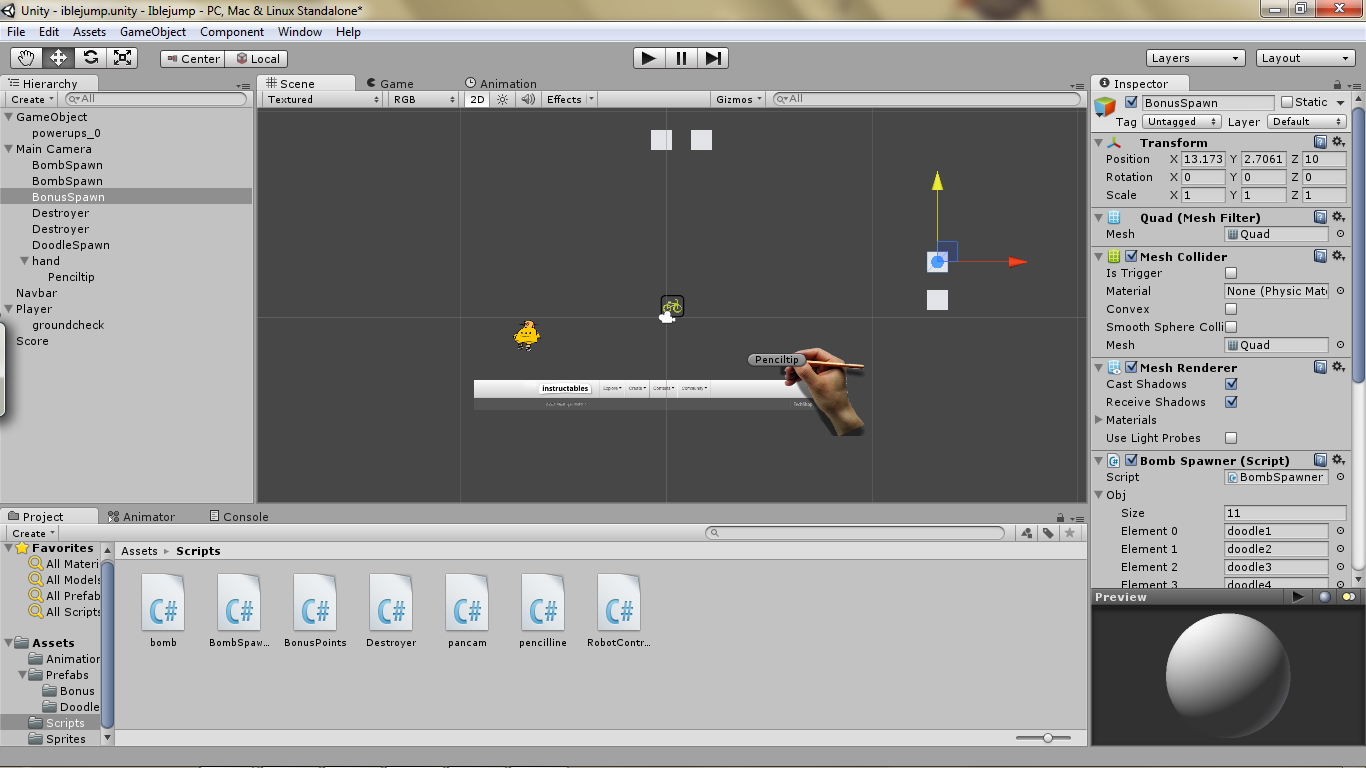Enable the Static checkbox

pyautogui.click(x=1287, y=102)
